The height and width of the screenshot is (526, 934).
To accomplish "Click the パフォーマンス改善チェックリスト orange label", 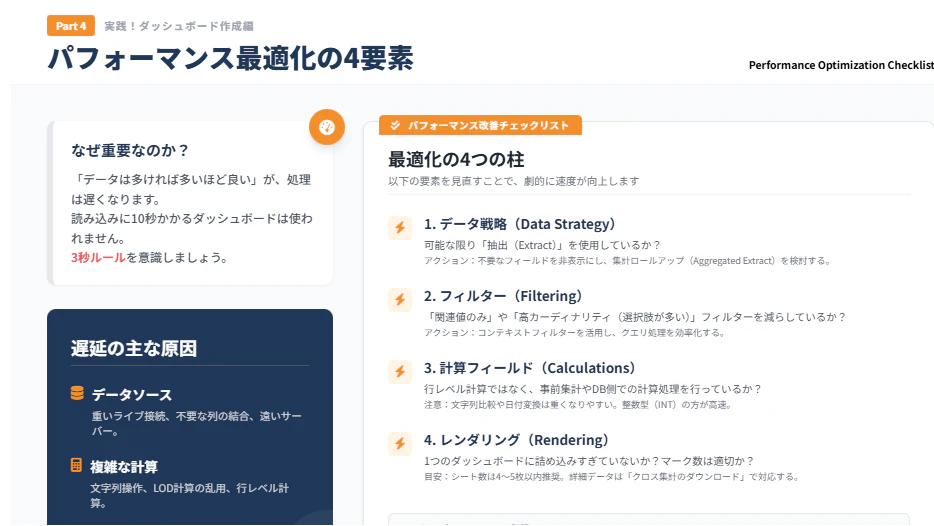I will pyautogui.click(x=480, y=125).
